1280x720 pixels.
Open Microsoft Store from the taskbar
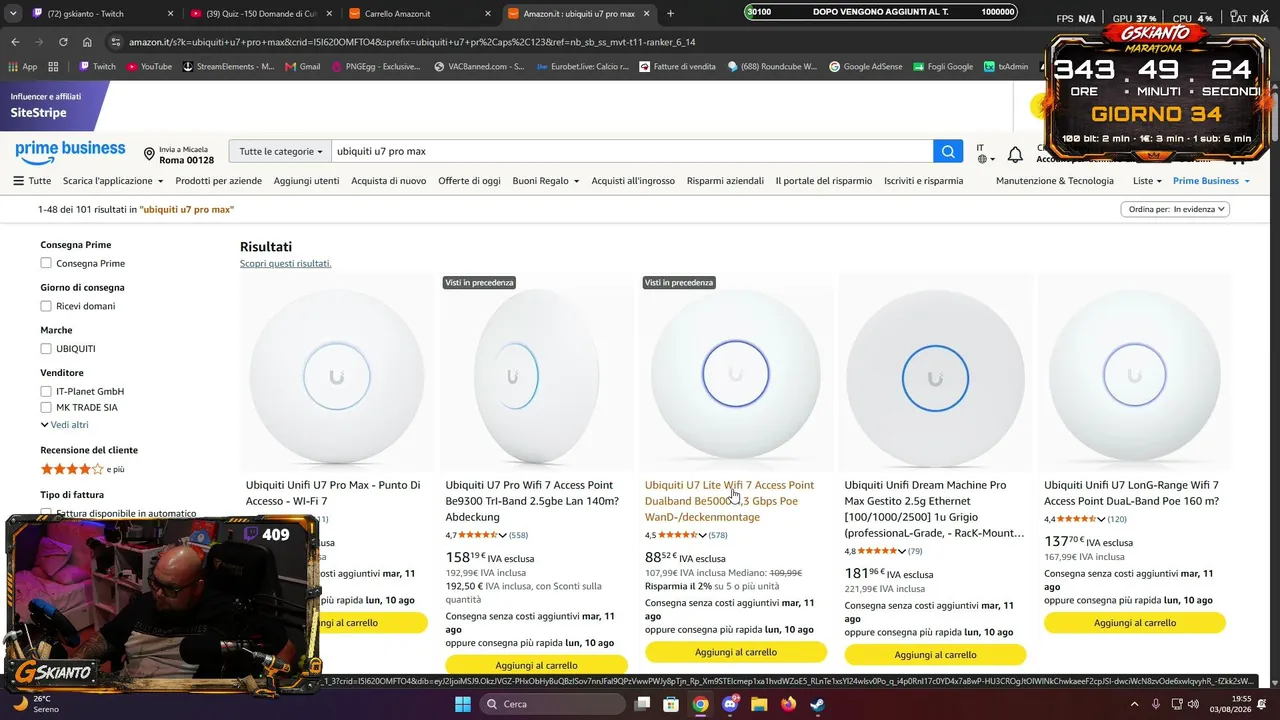[x=671, y=704]
